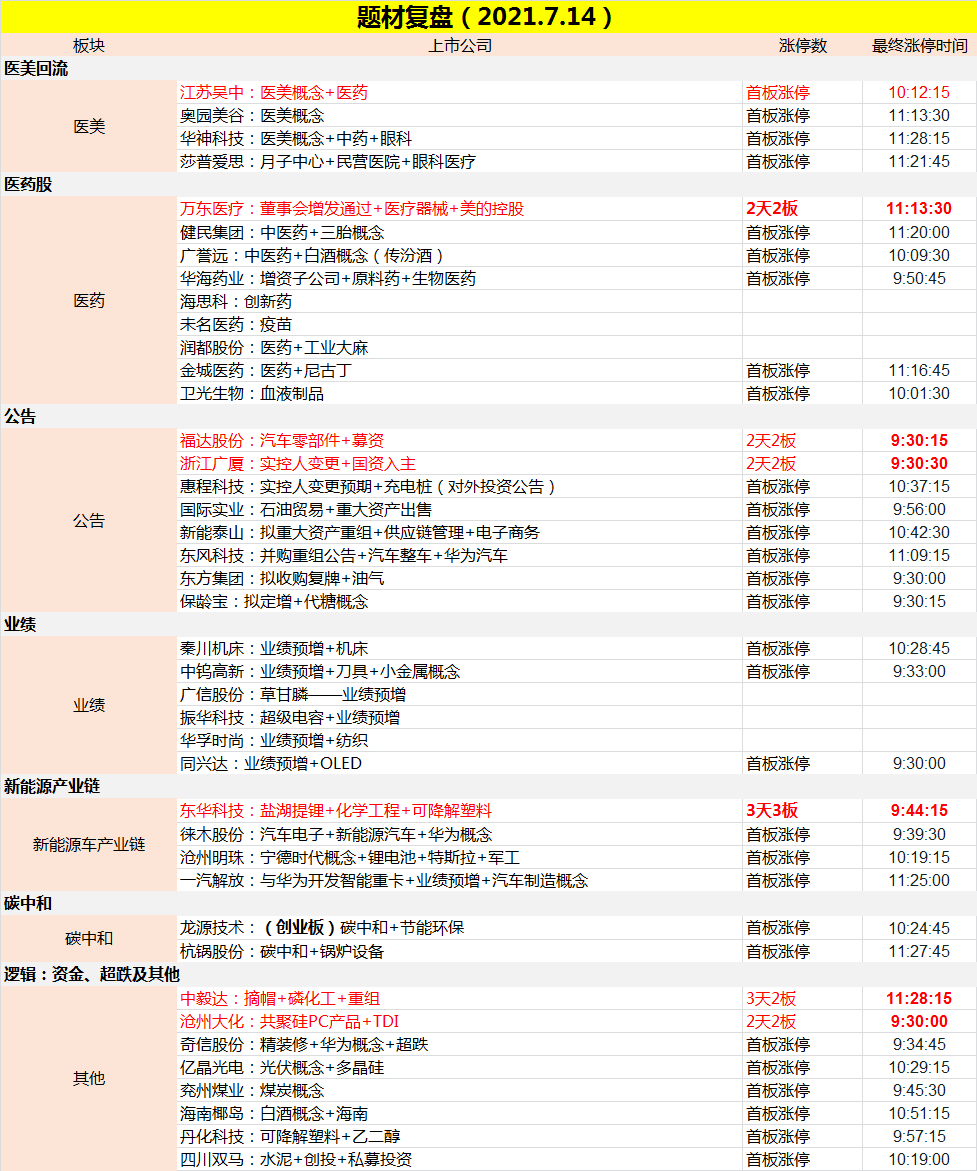Select the cell 卫光生物：血液制品
This screenshot has height=1171, width=977.
(x=459, y=394)
